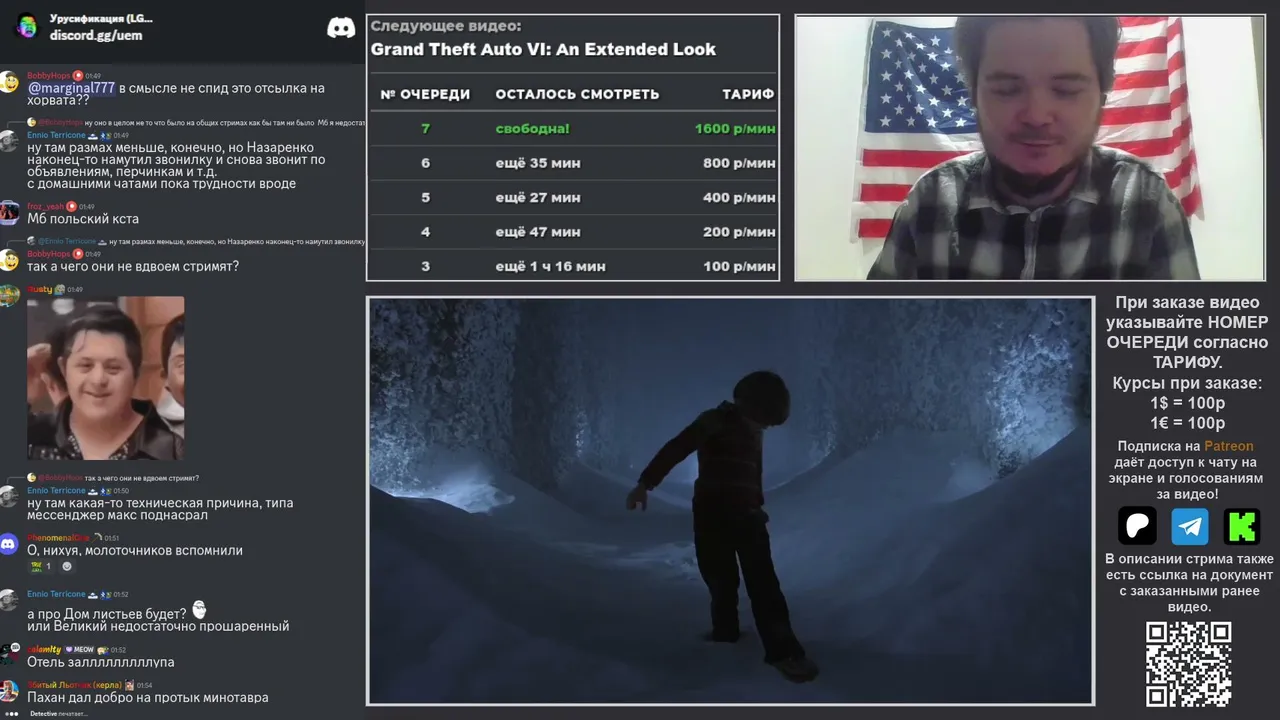Click the "ОСТАЛОСЬ СМОТРЕТЬ" column header
The height and width of the screenshot is (720, 1280).
point(577,94)
